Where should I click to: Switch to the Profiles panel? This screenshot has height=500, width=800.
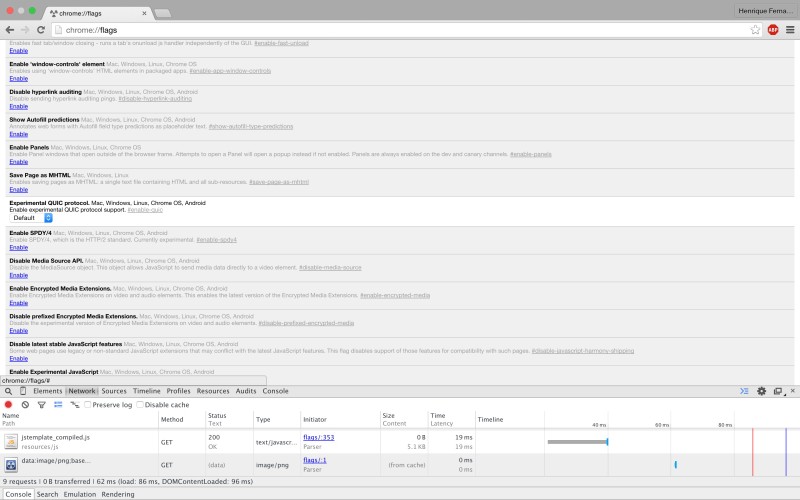(178, 391)
